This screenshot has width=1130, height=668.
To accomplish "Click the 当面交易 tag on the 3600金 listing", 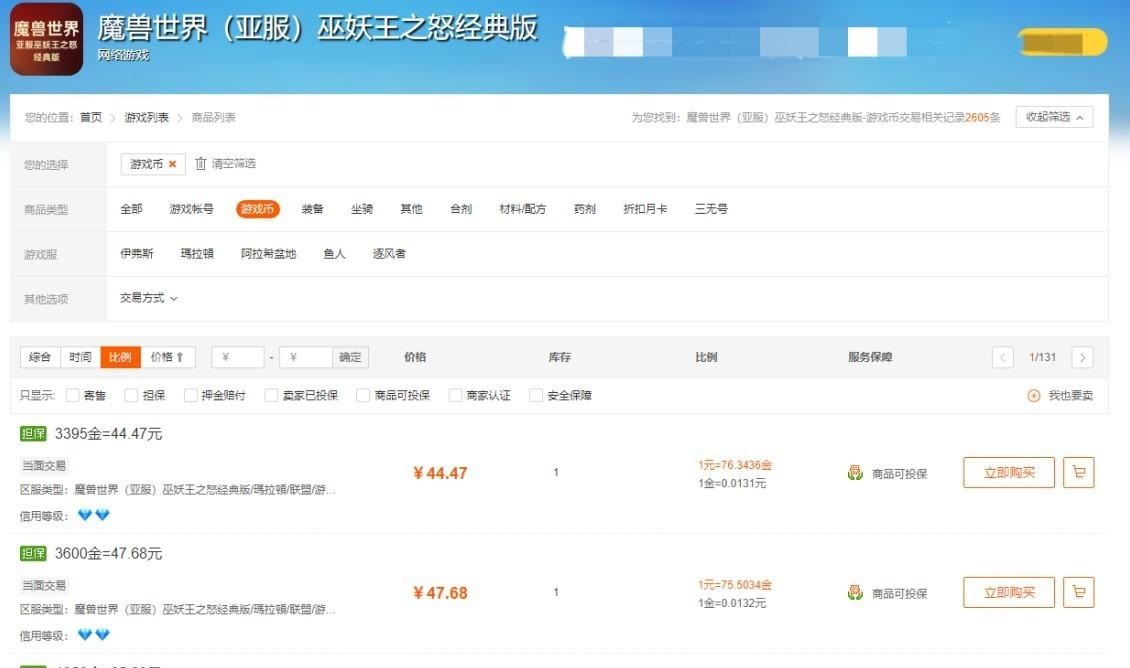I will tap(44, 585).
